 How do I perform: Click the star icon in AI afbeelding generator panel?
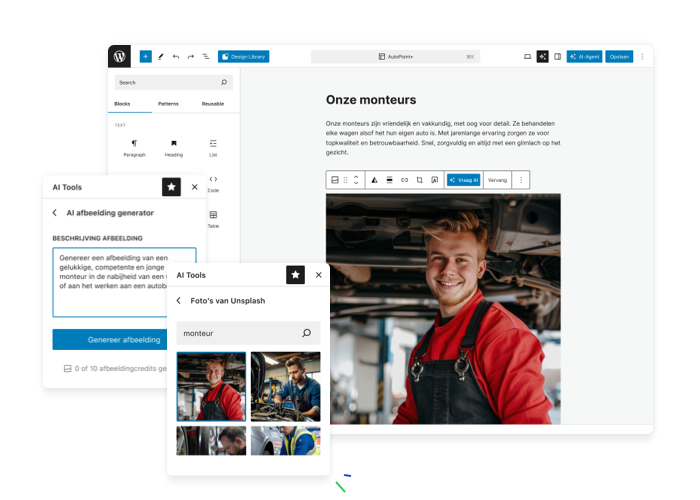click(171, 187)
